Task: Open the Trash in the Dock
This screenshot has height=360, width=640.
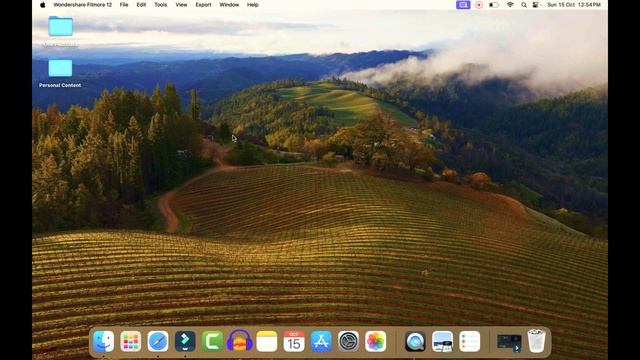Action: tap(536, 341)
